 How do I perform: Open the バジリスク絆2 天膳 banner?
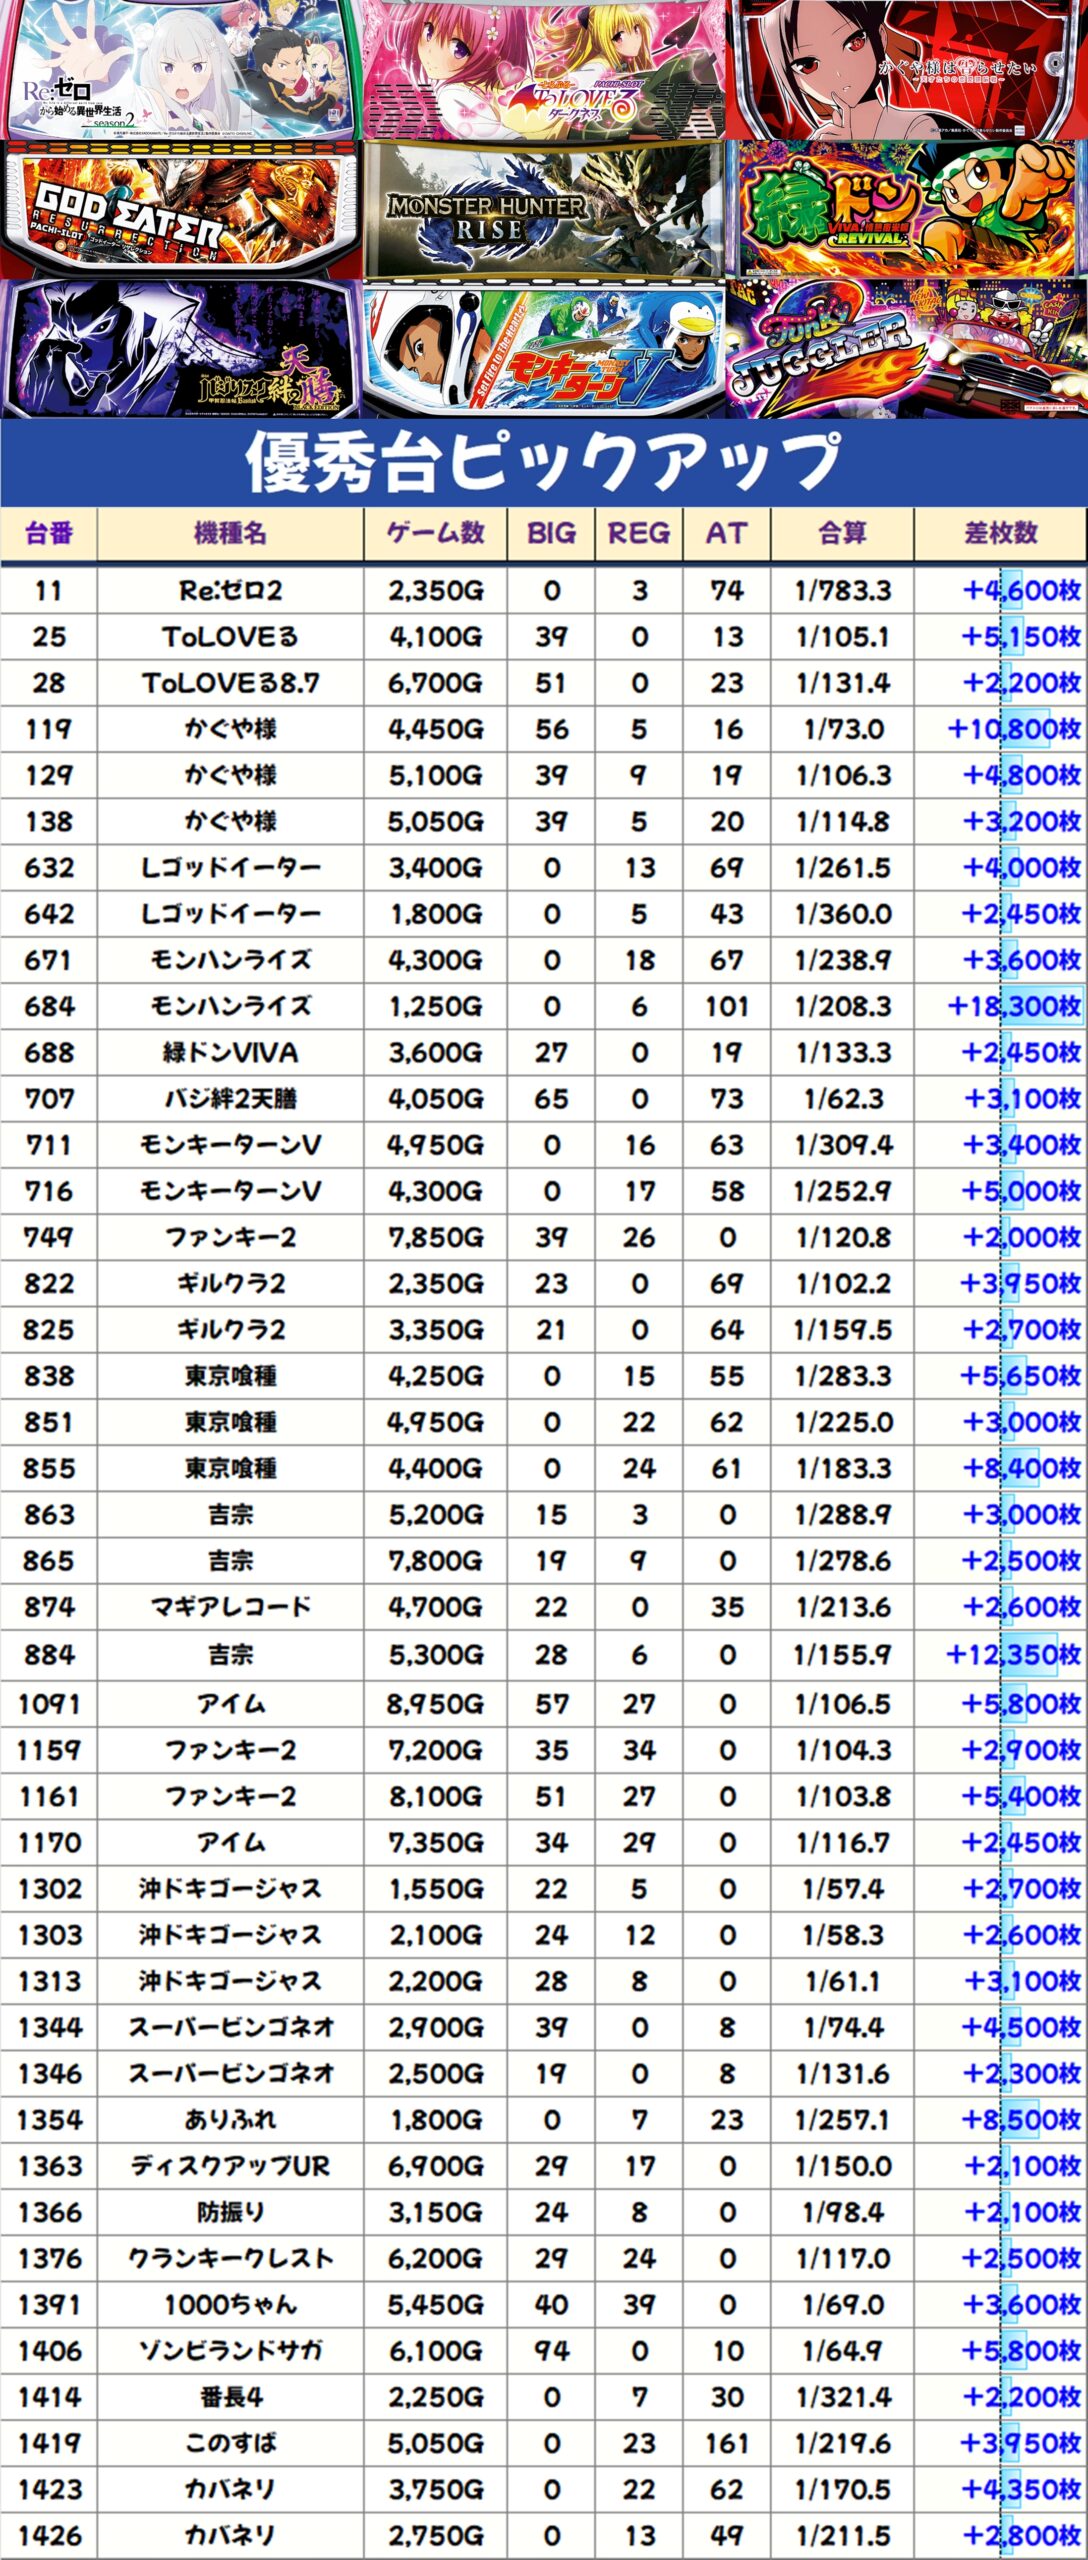click(181, 348)
